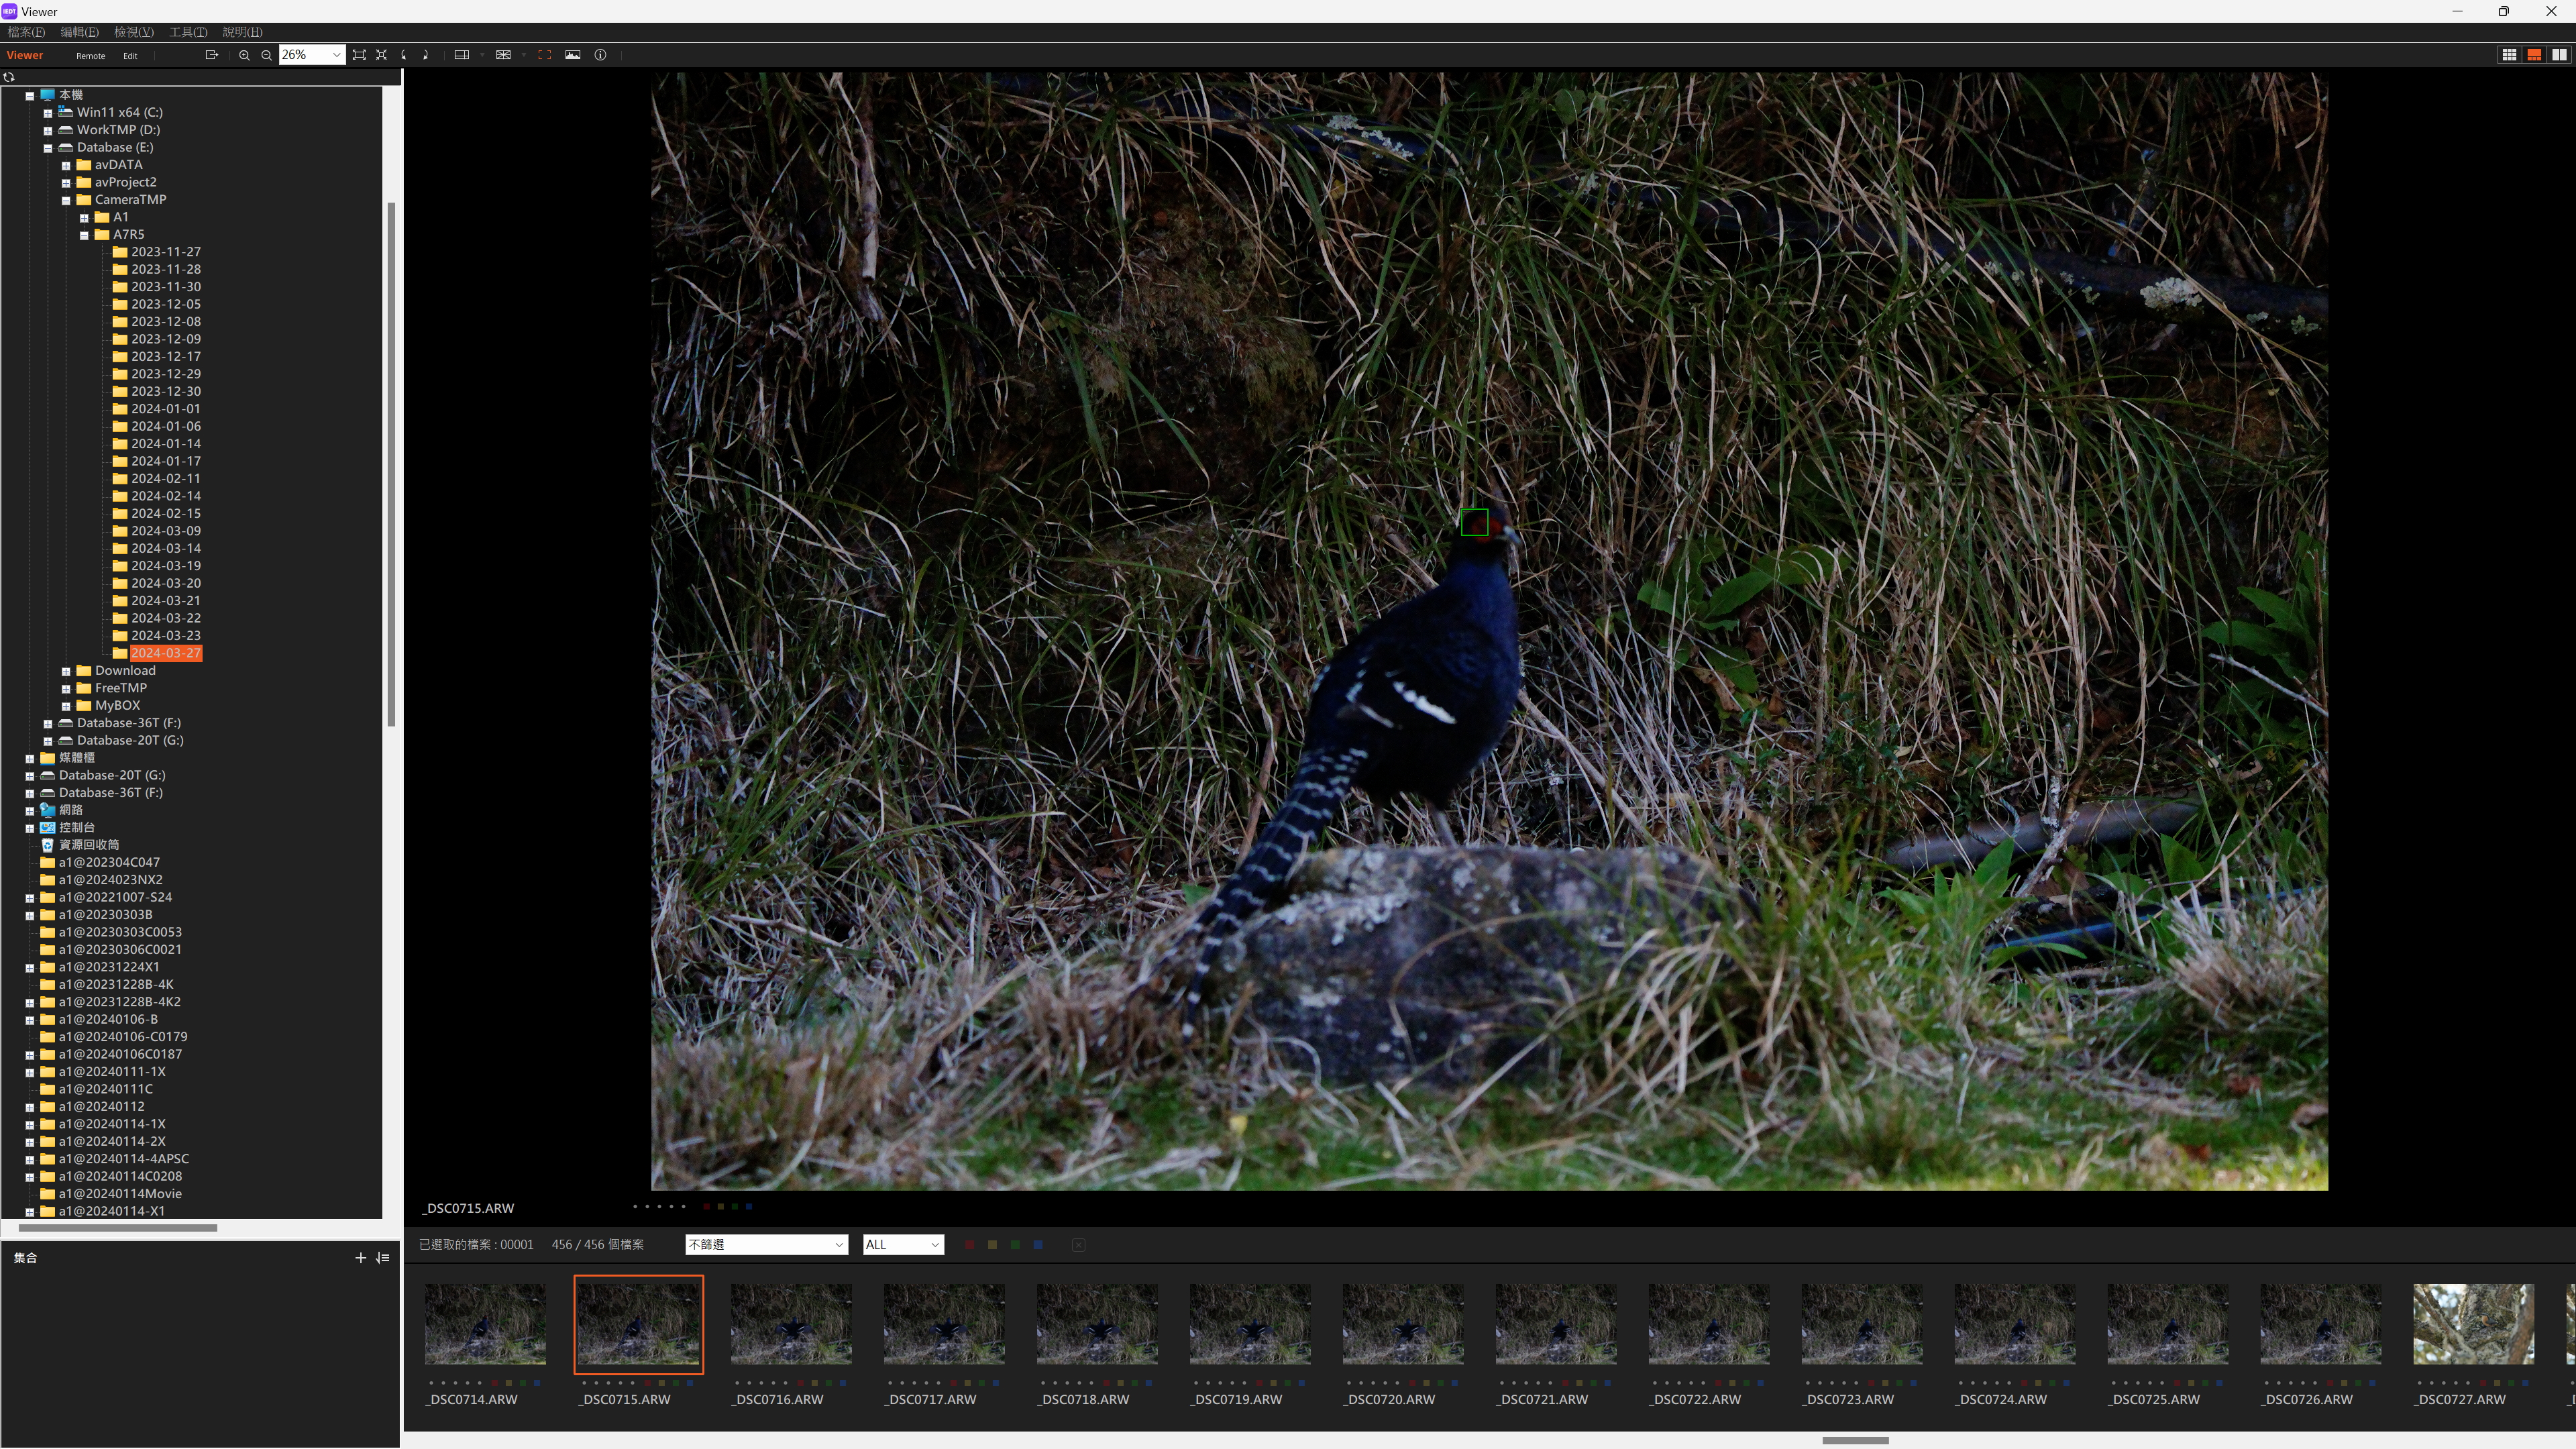Open the 工具(T) menu
The image size is (2576, 1449).
[188, 32]
